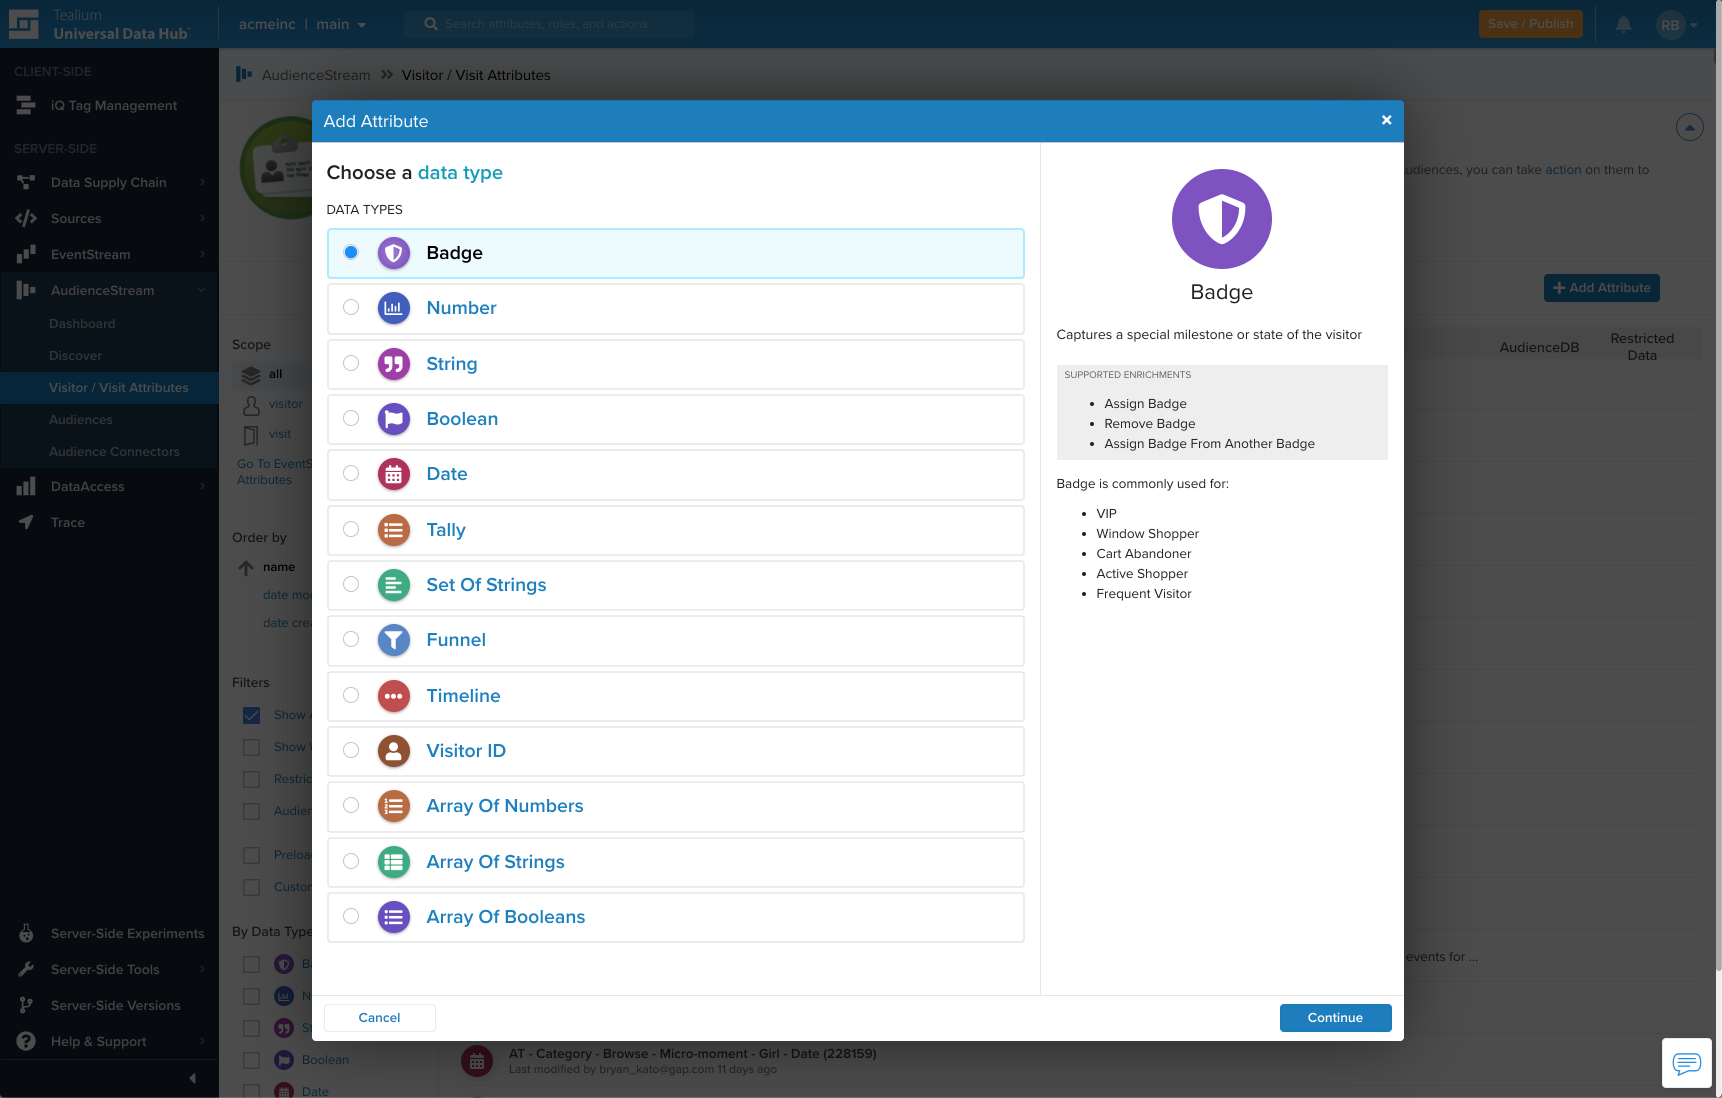Open the RB user account dropdown

(1677, 25)
